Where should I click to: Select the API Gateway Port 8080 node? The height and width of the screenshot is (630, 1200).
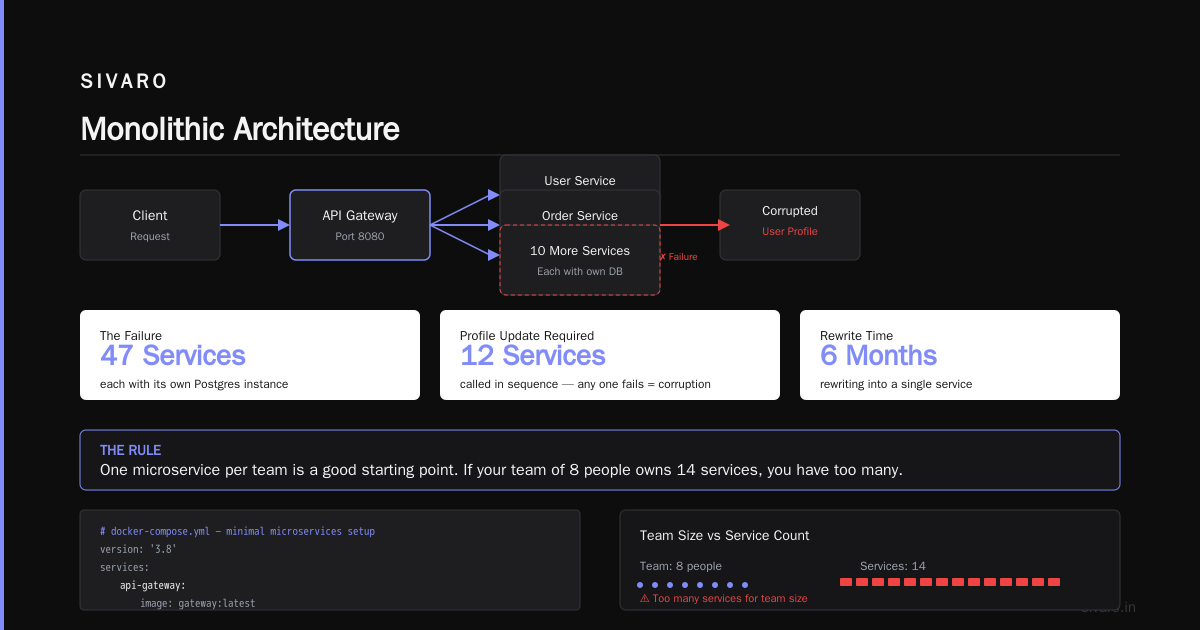pyautogui.click(x=360, y=225)
